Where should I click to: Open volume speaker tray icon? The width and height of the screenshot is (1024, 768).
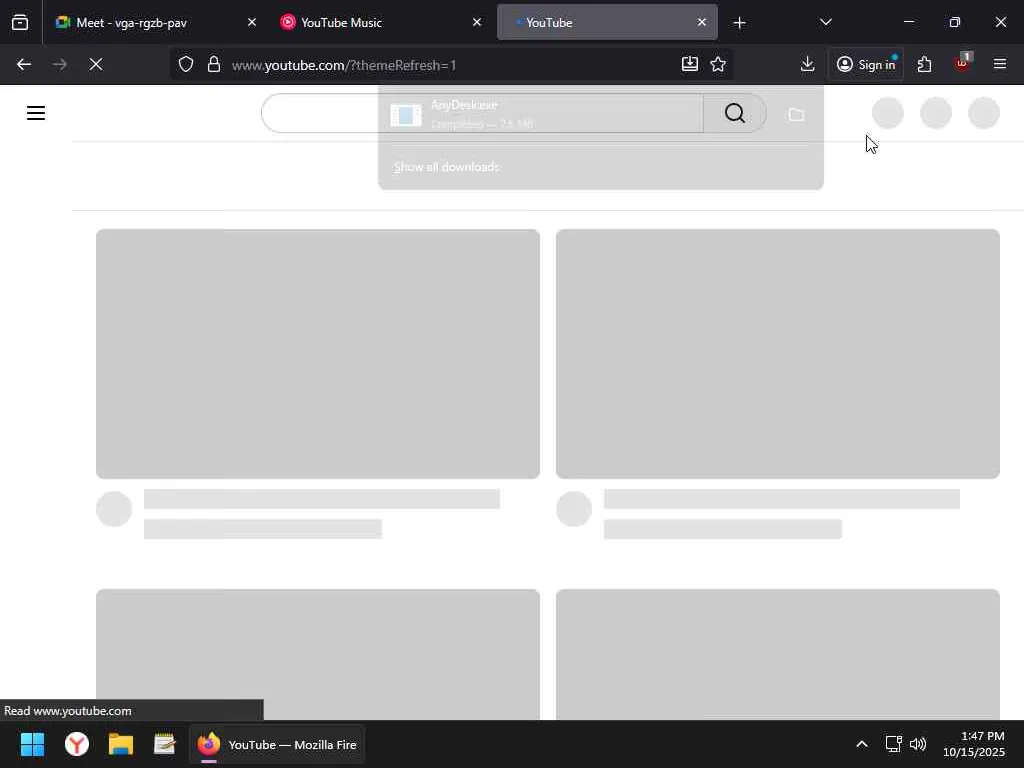tap(918, 744)
